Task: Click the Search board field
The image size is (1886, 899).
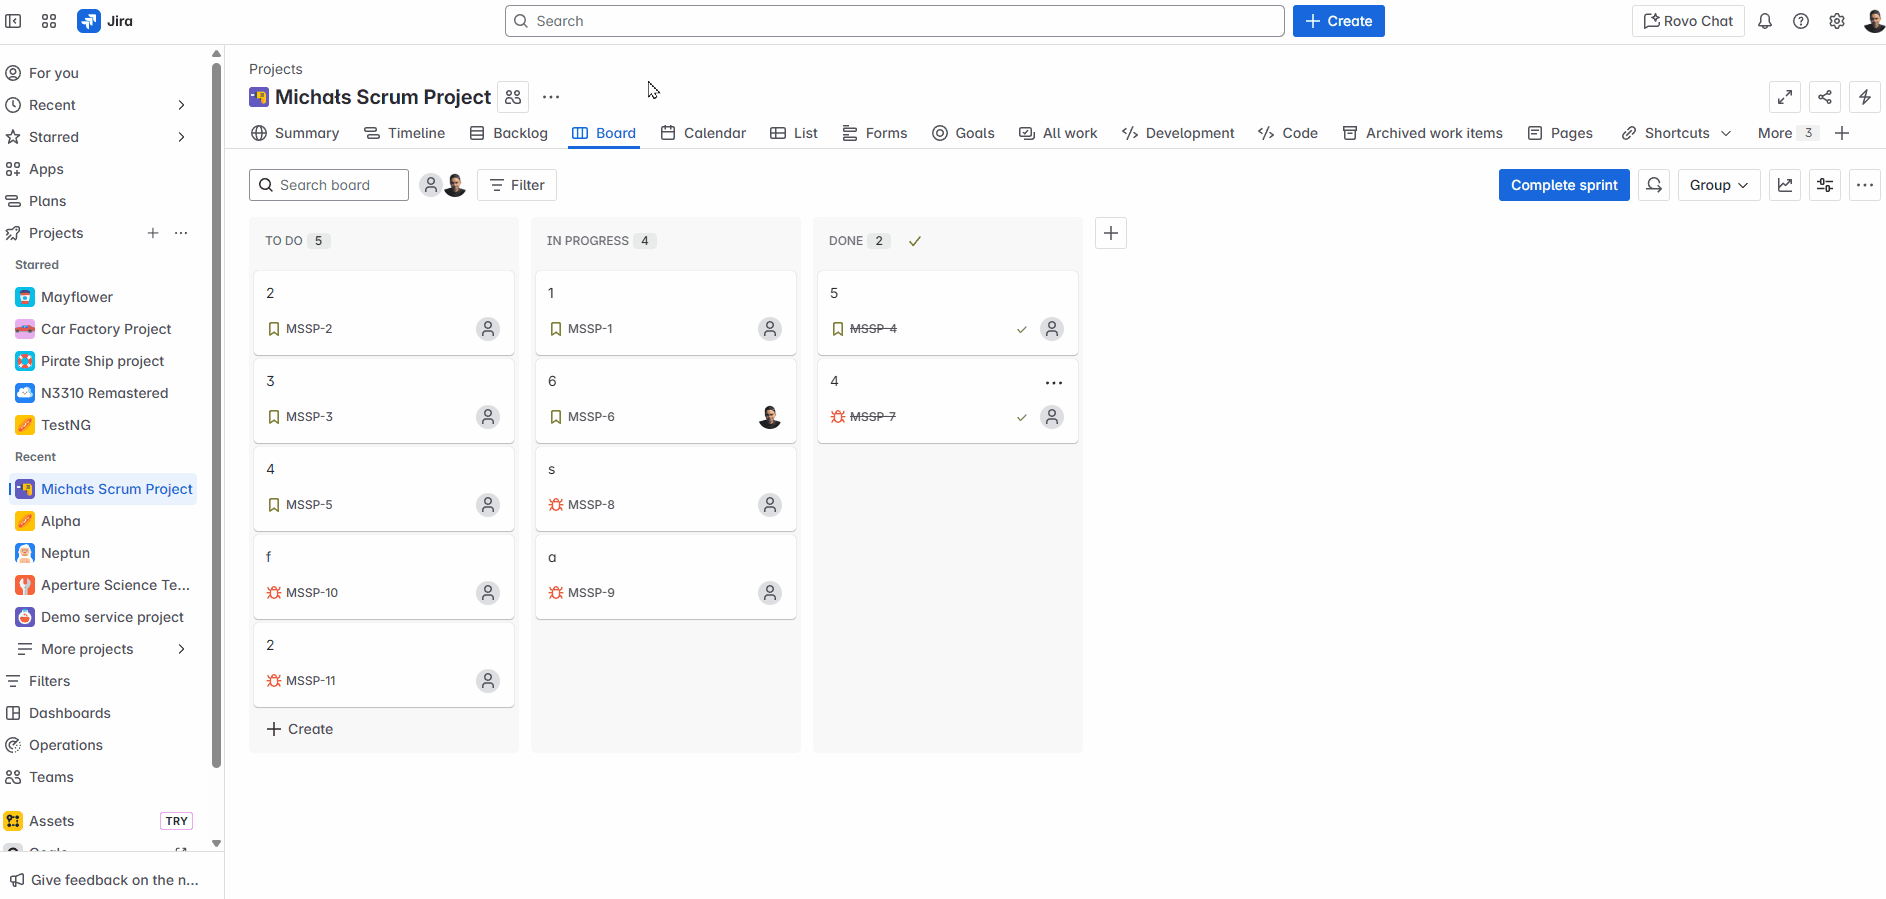Action: [x=329, y=185]
